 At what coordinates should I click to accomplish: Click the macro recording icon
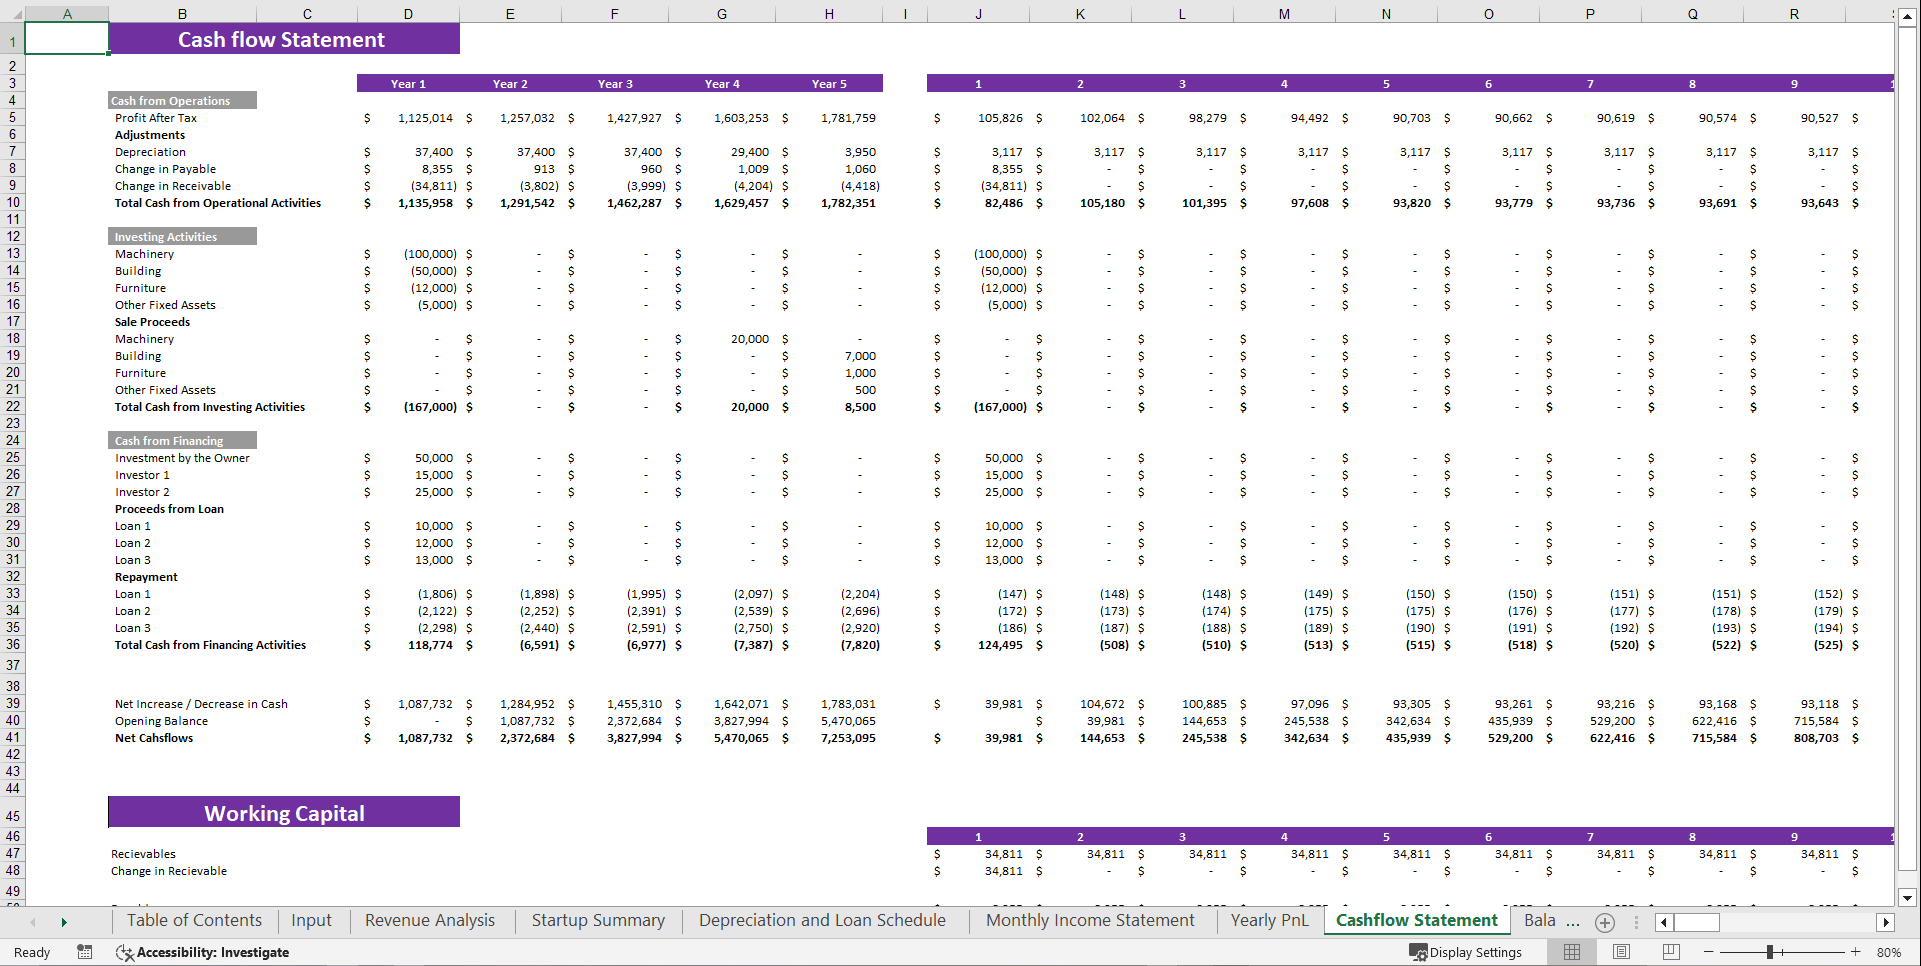point(85,952)
